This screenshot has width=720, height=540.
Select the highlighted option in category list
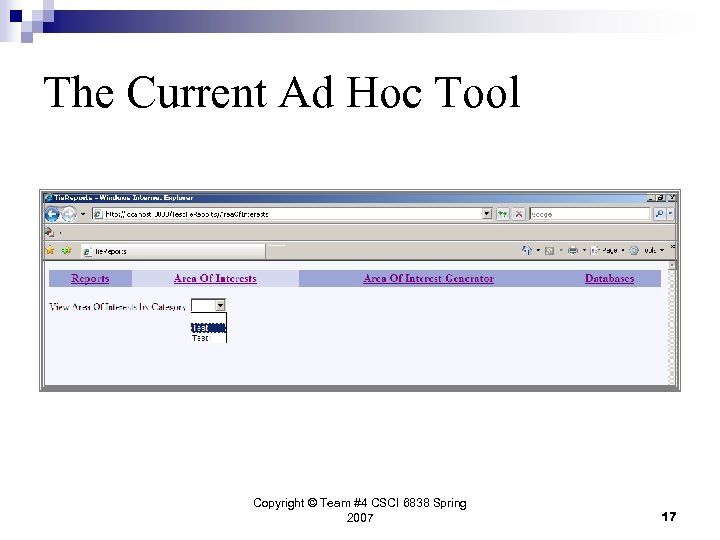[x=208, y=328]
